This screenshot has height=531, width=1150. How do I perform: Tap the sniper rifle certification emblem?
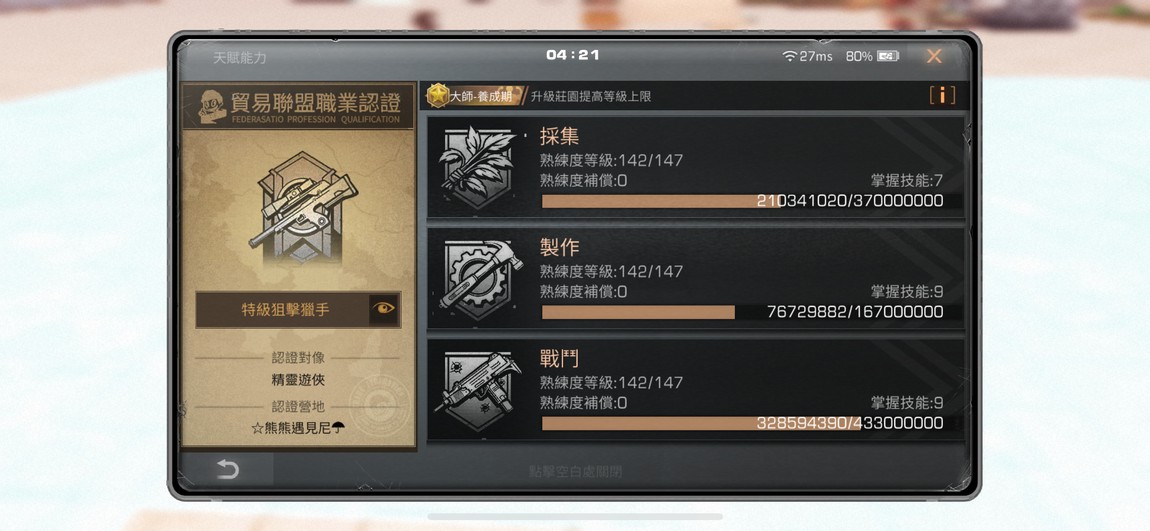[x=301, y=208]
